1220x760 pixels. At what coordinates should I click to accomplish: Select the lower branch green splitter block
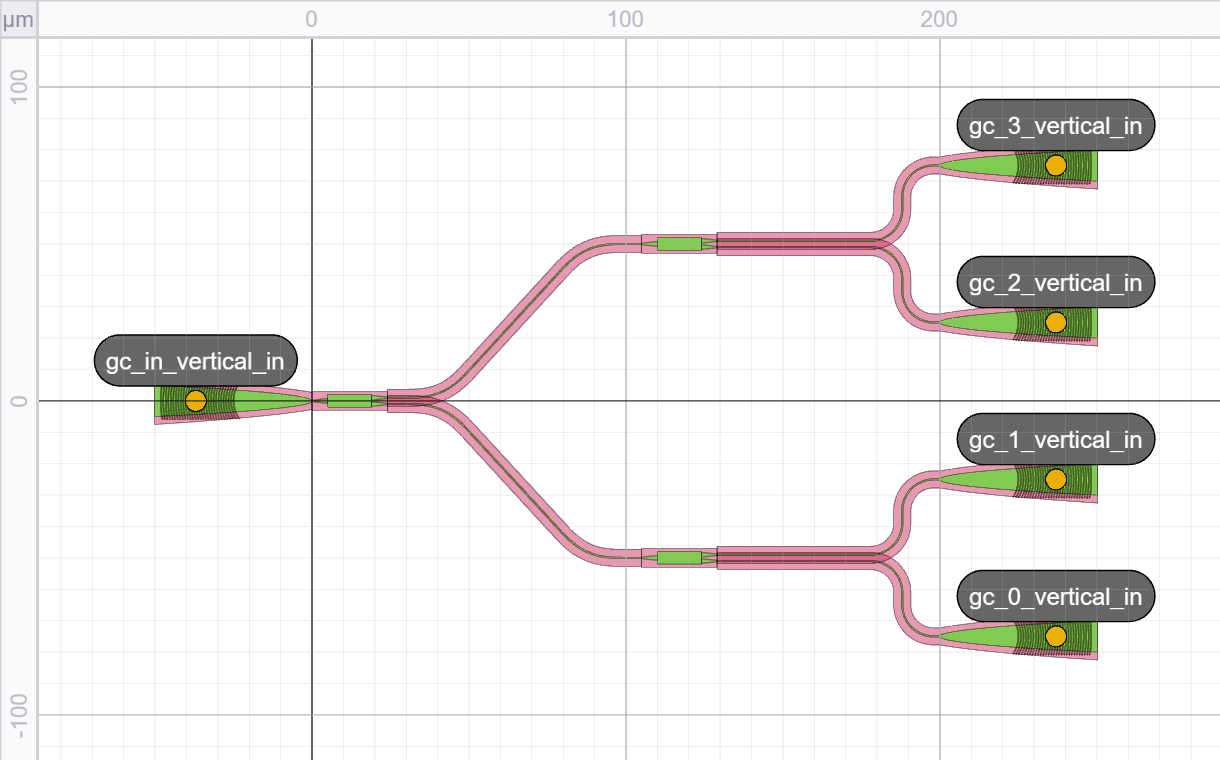click(x=679, y=558)
